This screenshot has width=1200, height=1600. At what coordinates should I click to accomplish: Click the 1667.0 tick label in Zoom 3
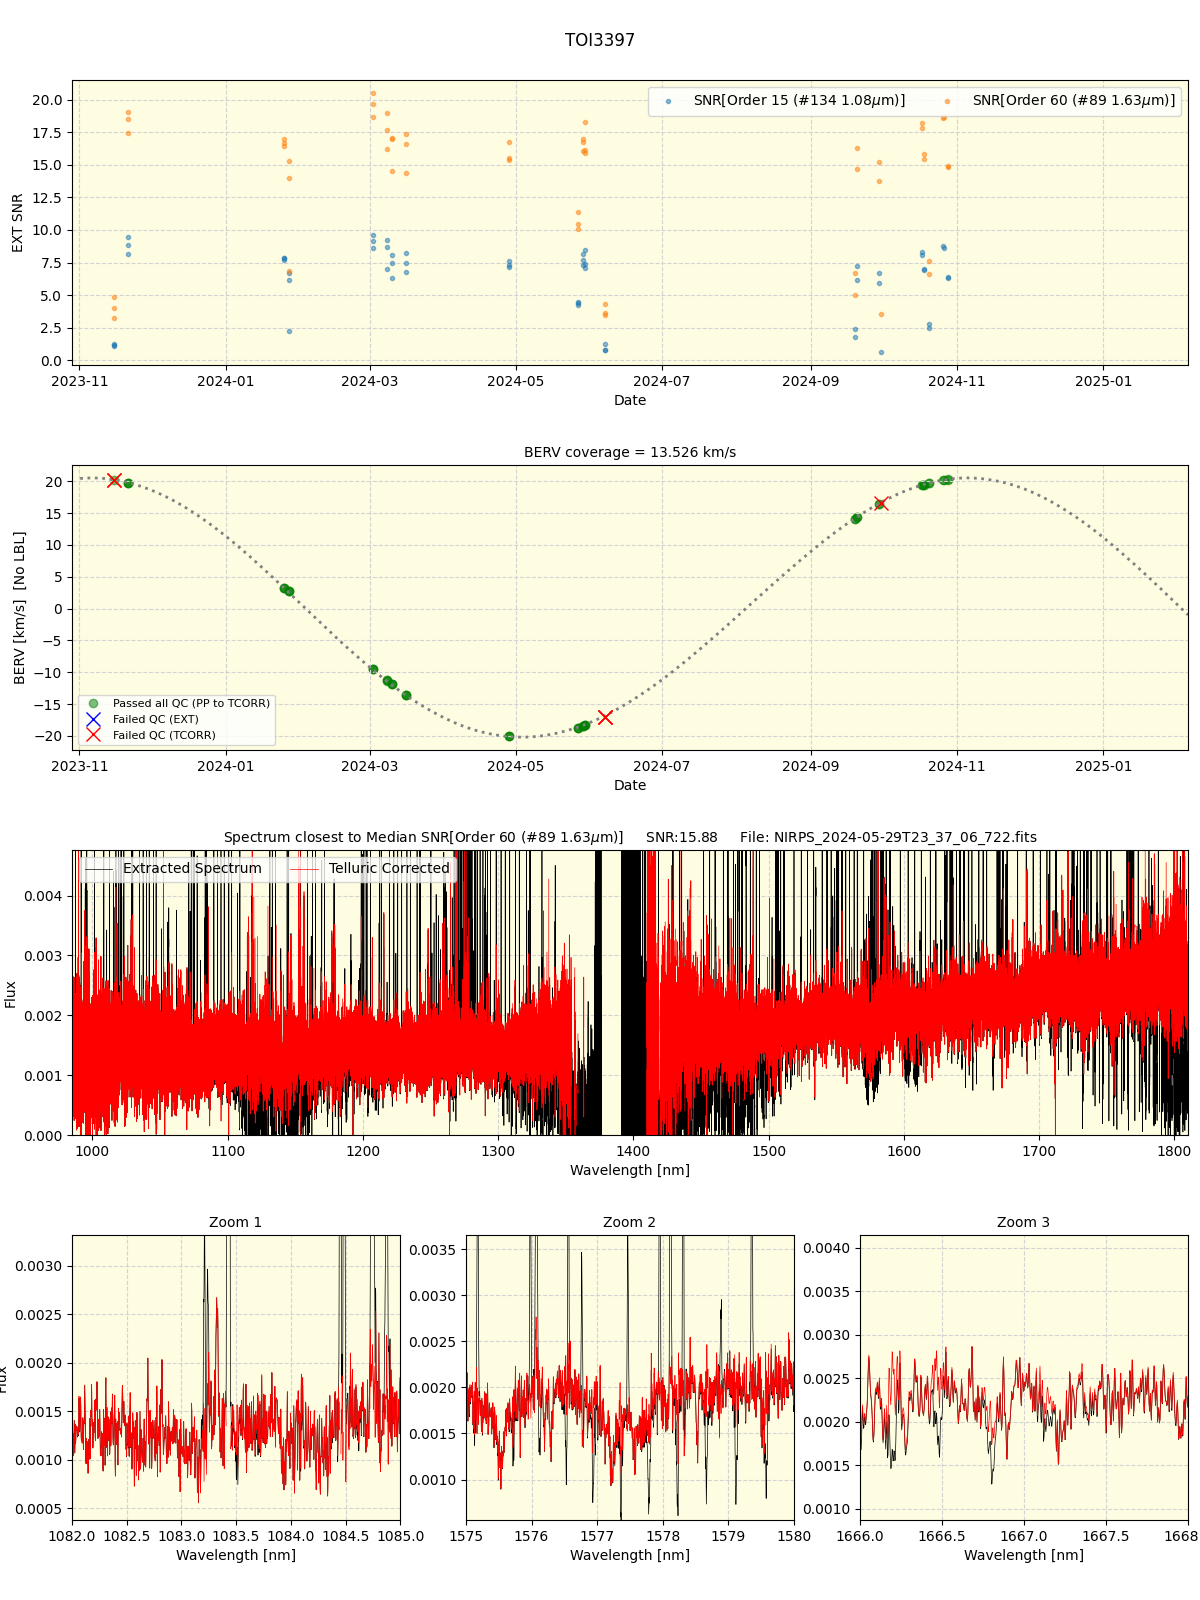click(x=1024, y=1537)
